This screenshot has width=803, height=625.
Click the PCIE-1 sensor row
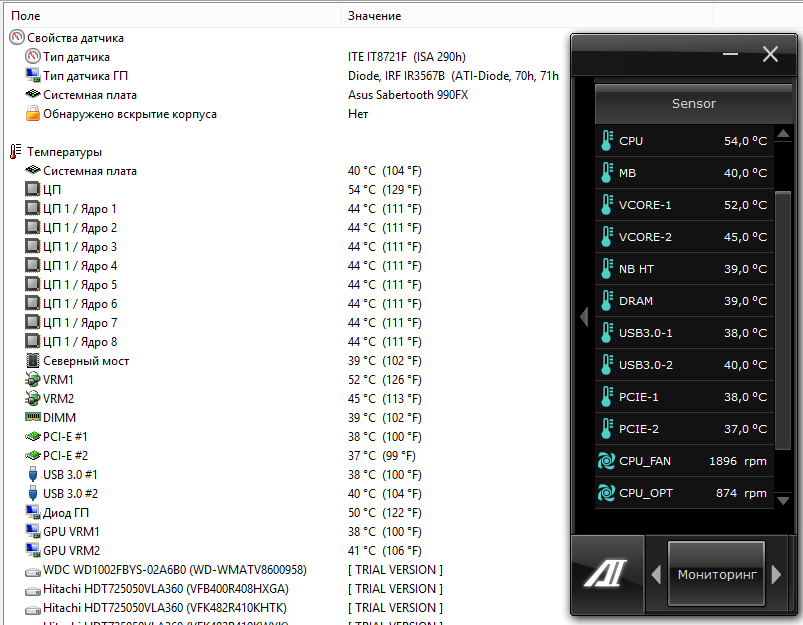coord(684,397)
